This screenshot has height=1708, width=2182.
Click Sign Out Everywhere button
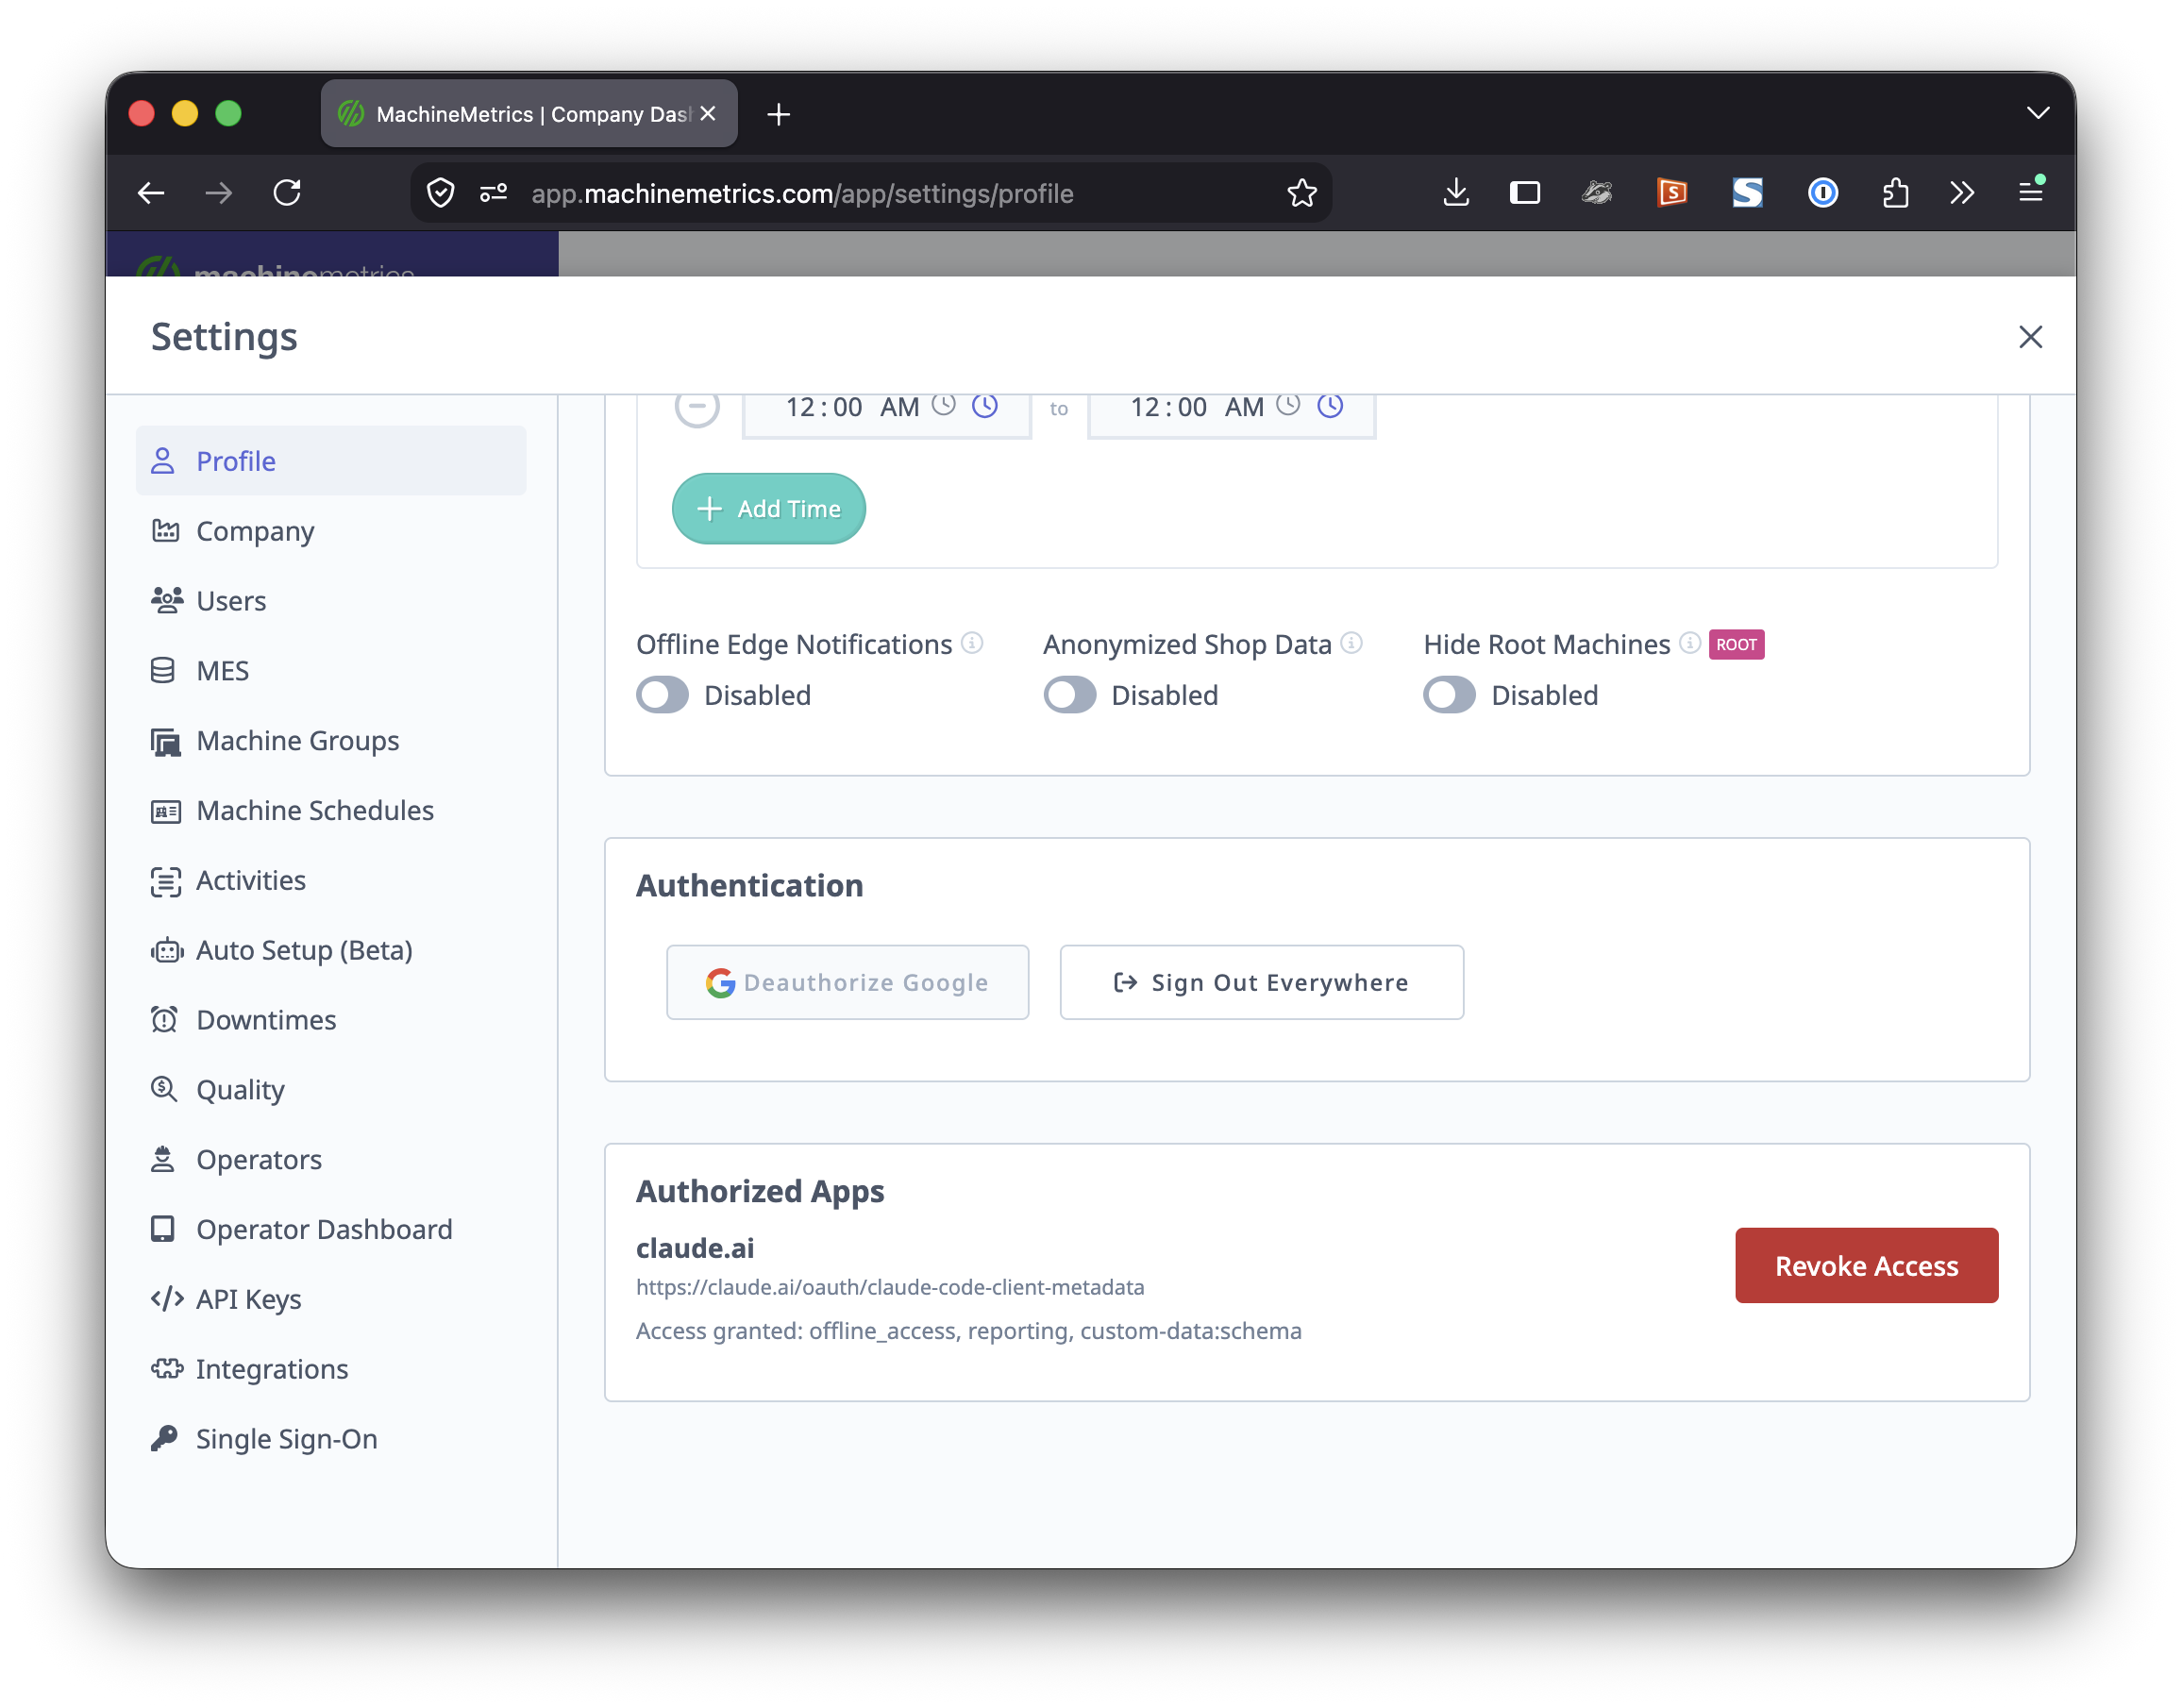pos(1261,982)
